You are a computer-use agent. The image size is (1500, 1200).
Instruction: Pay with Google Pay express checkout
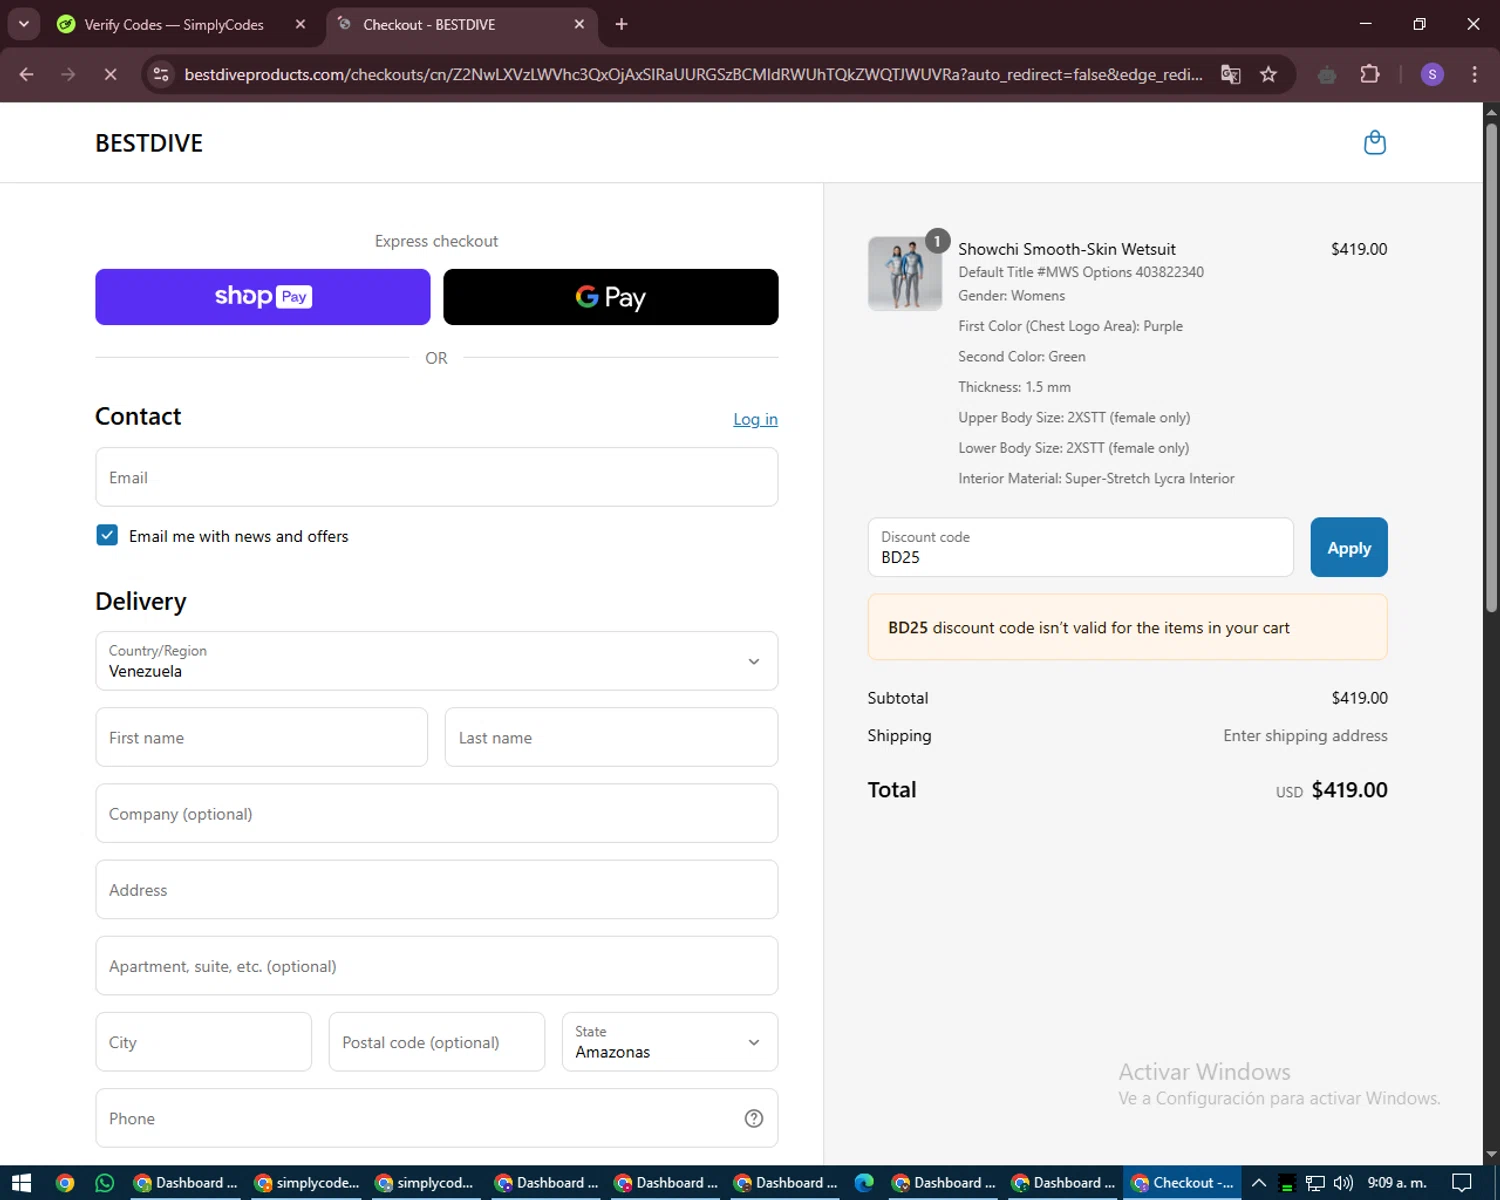tap(611, 297)
